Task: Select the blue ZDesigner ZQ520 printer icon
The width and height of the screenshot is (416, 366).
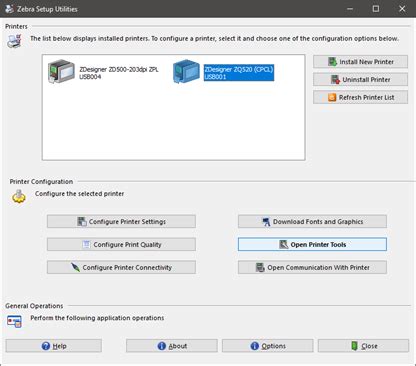Action: [186, 72]
